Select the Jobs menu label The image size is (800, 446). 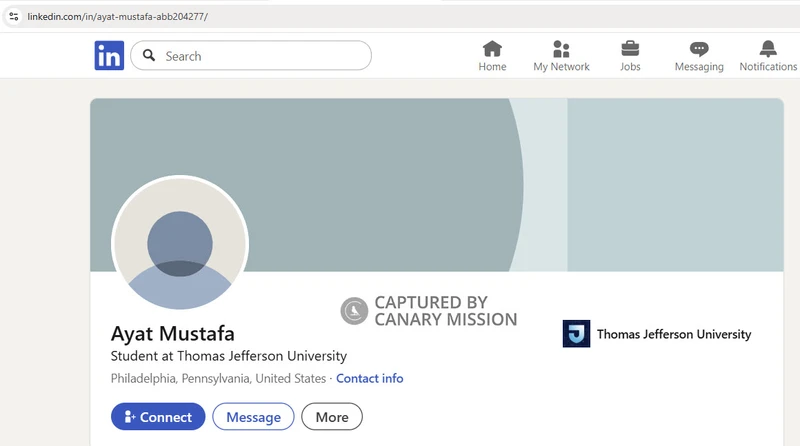pos(630,66)
